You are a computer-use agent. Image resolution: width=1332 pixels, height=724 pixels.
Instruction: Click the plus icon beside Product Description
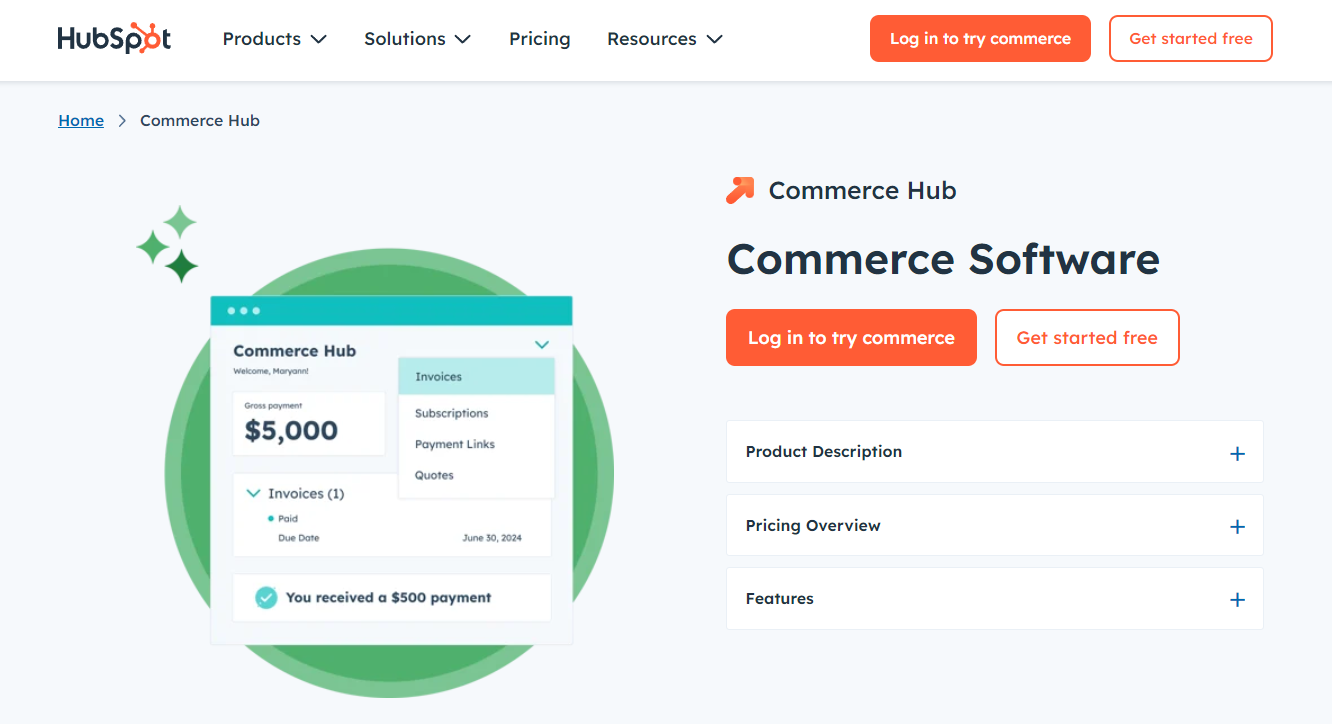[x=1237, y=452]
